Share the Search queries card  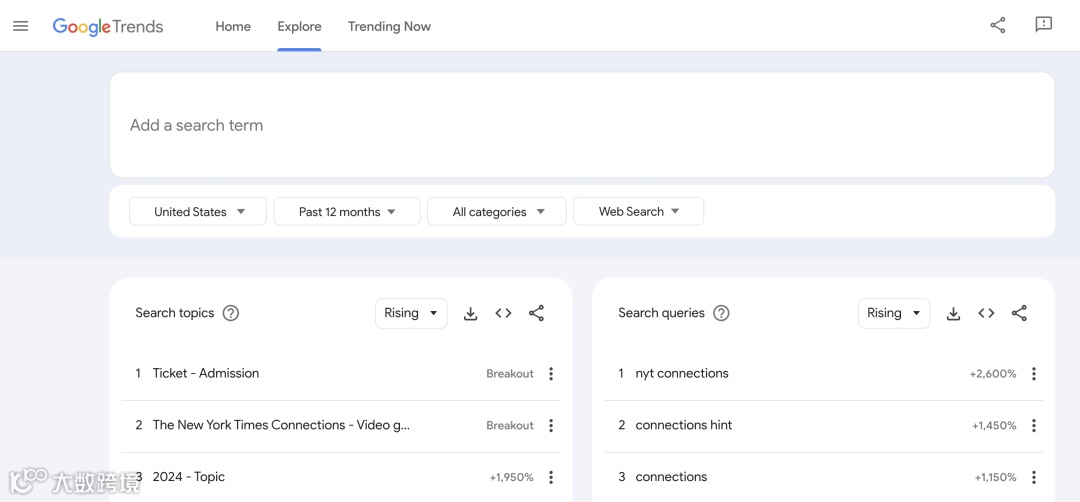click(1019, 314)
